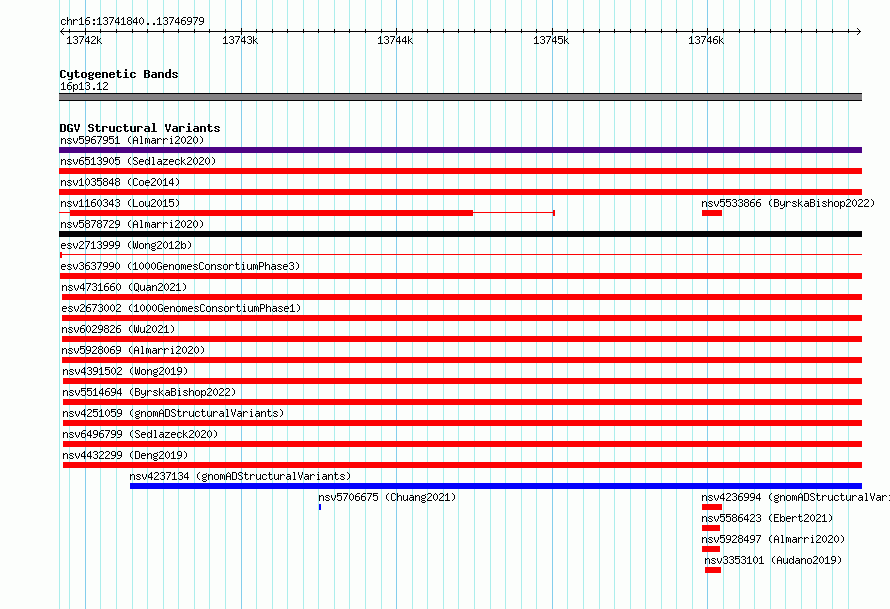Image resolution: width=890 pixels, height=609 pixels.
Task: Select the red nsv6496799 variant bar
Action: click(x=463, y=444)
